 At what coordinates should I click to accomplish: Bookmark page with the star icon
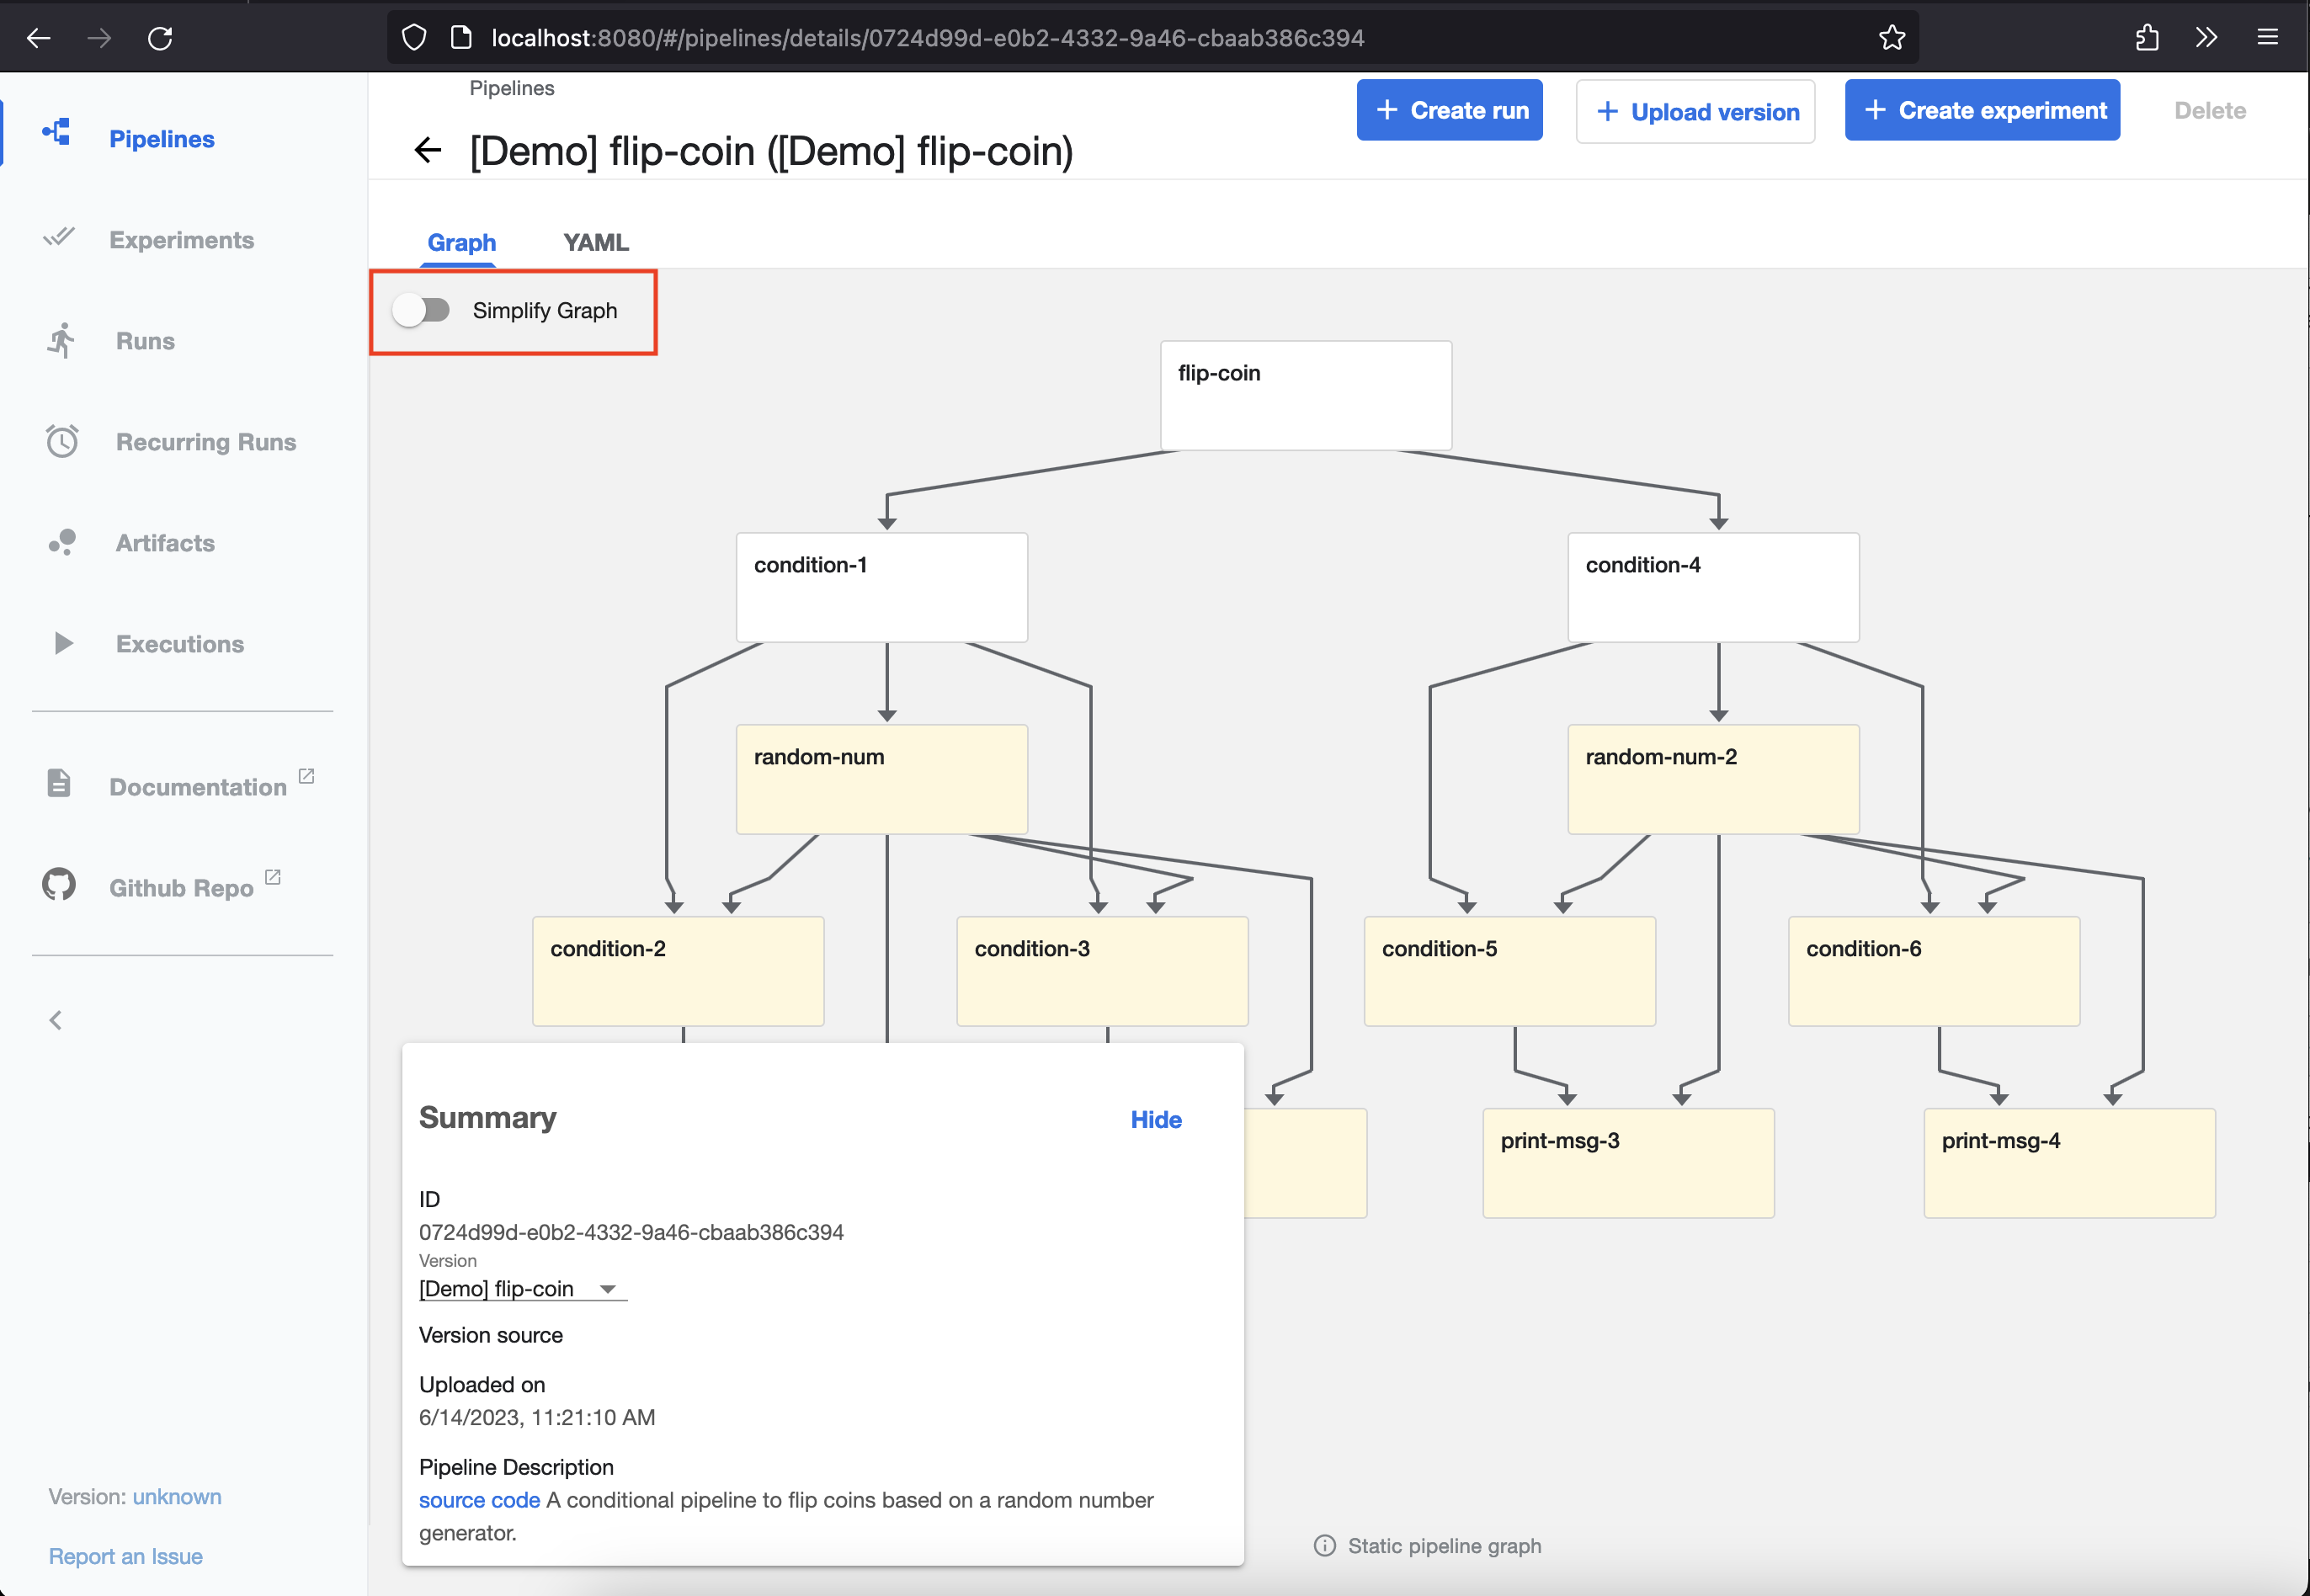(1891, 38)
